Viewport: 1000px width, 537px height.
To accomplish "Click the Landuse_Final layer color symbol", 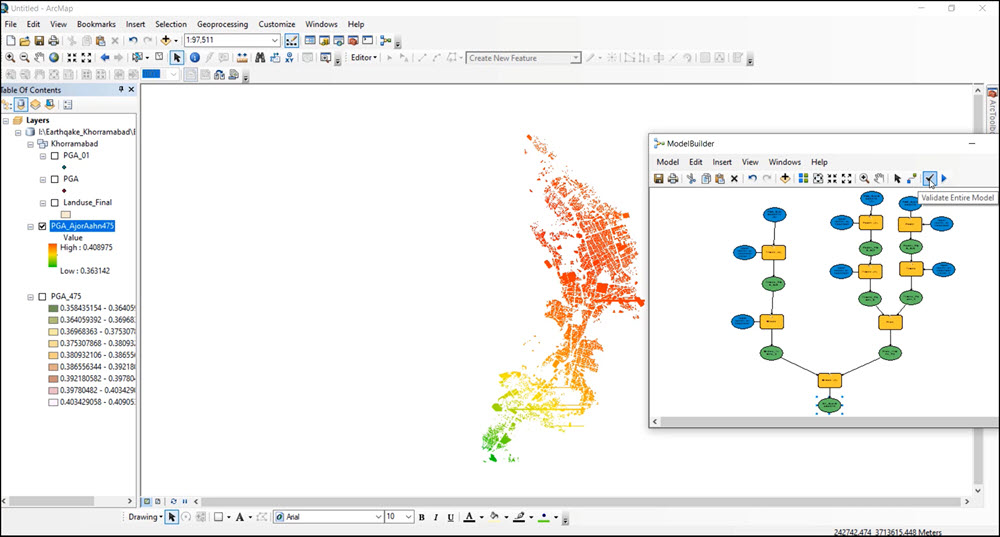I will click(x=66, y=214).
